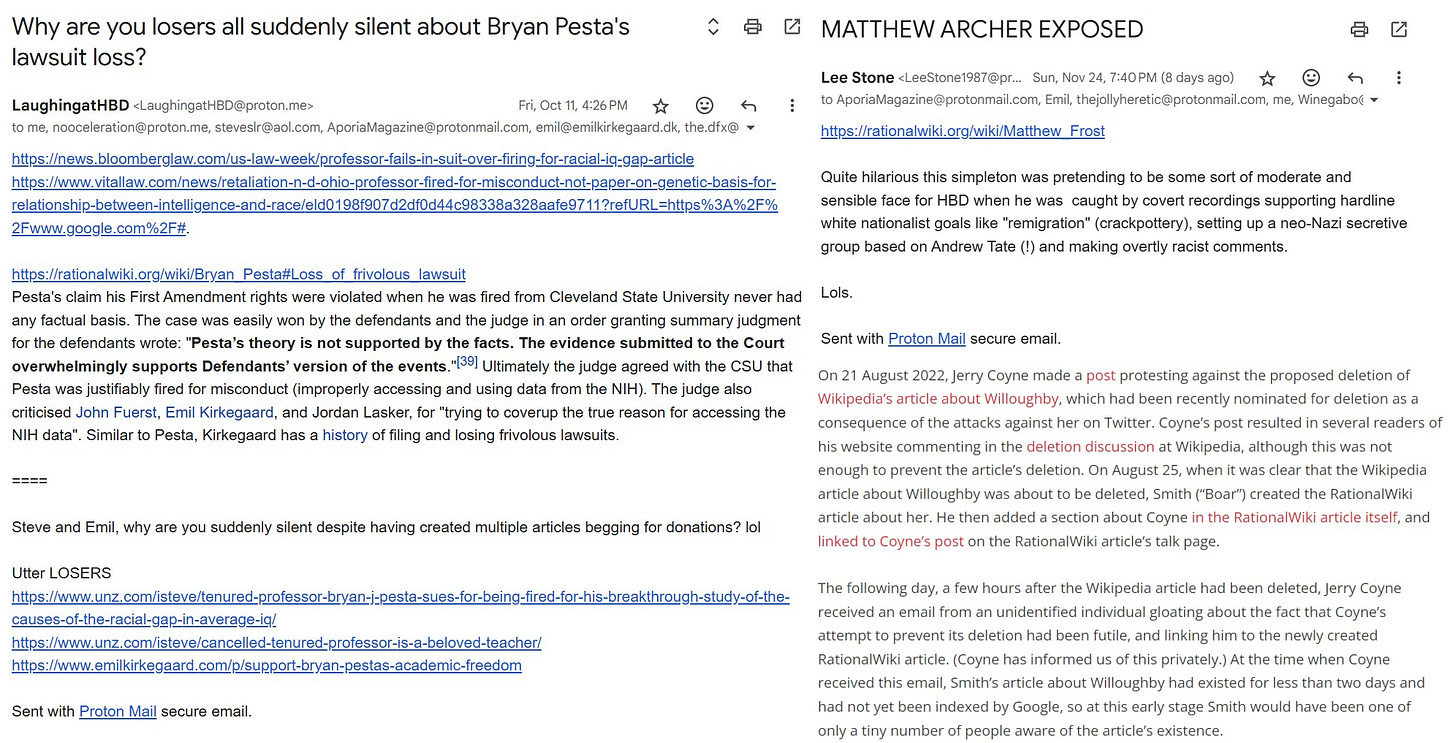Open Bryan Pesta email in new window

(x=792, y=28)
